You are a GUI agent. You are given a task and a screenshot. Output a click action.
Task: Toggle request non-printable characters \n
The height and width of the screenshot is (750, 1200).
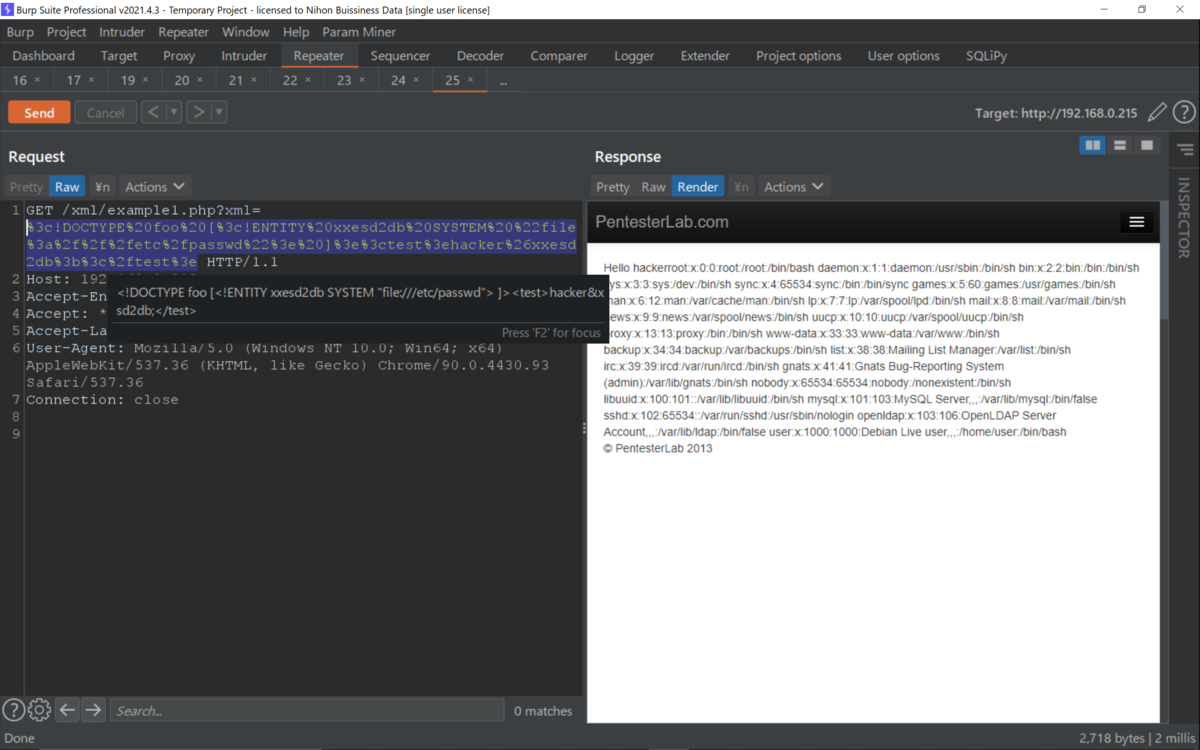pos(102,186)
